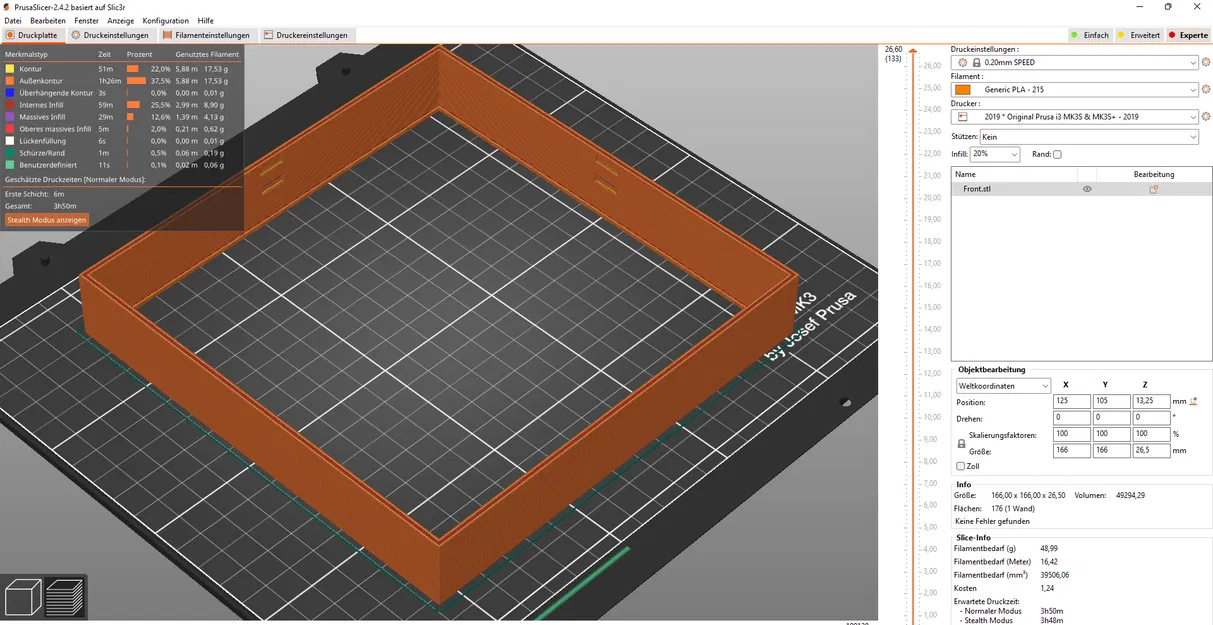The width and height of the screenshot is (1213, 625).
Task: Click the padlock icon next to Skalierungsfaktoren
Action: pos(962,441)
